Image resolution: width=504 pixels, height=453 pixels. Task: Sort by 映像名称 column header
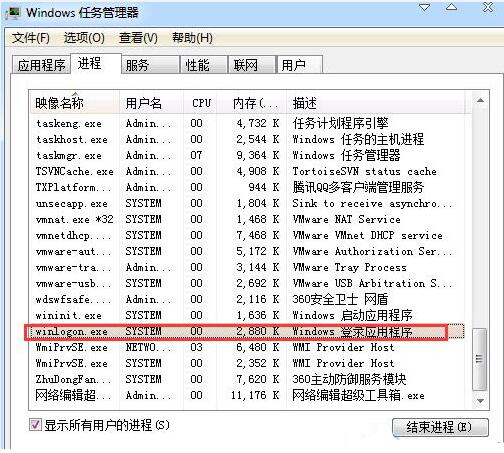[x=75, y=103]
